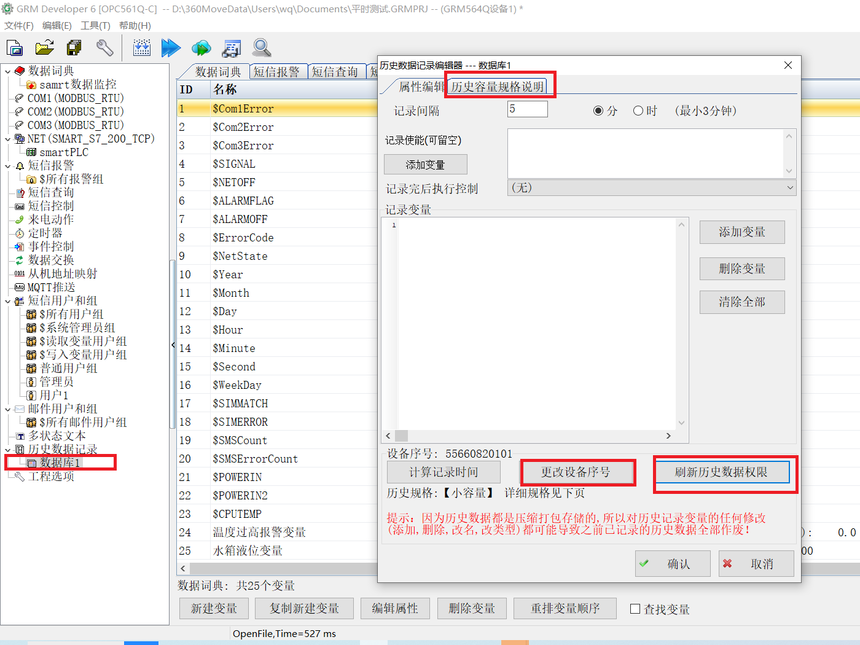Screen dimensions: 860x645
Task: Open settings with the wrench toolbar icon
Action: tap(104, 47)
